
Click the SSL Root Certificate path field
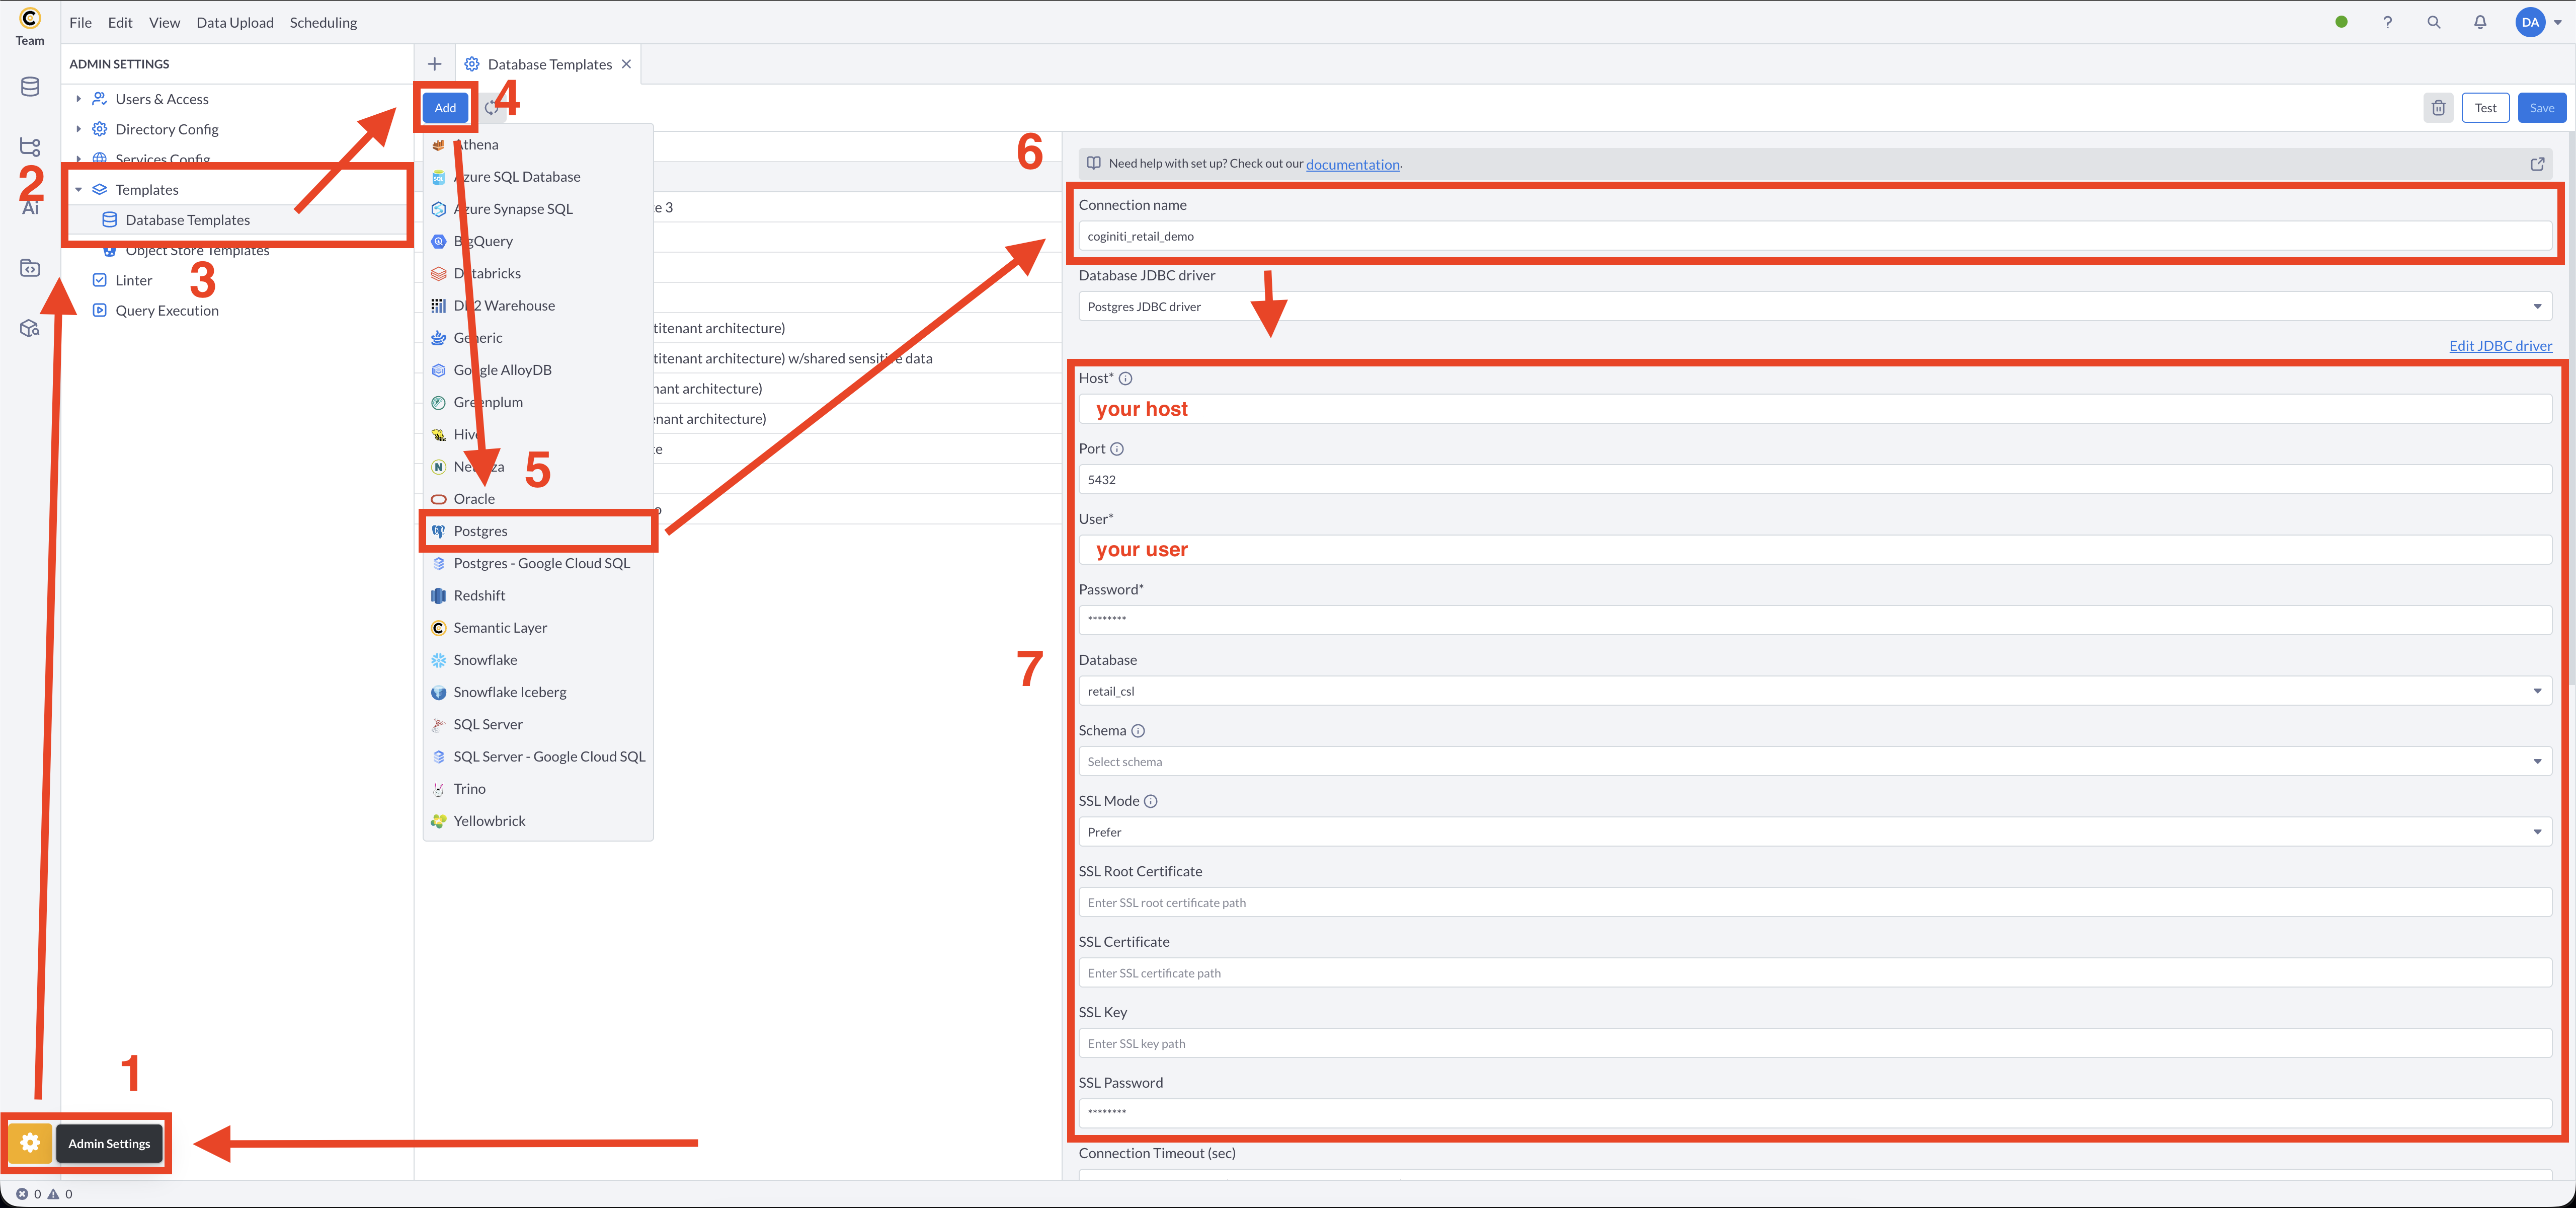1815,903
